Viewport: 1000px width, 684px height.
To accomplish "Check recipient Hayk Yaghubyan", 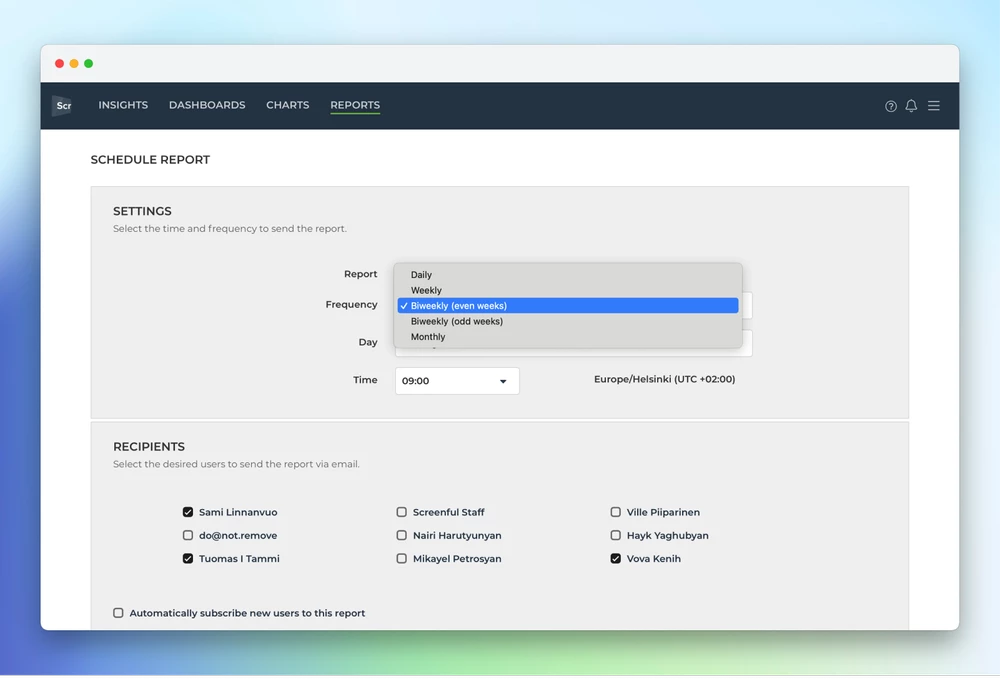I will pyautogui.click(x=615, y=535).
